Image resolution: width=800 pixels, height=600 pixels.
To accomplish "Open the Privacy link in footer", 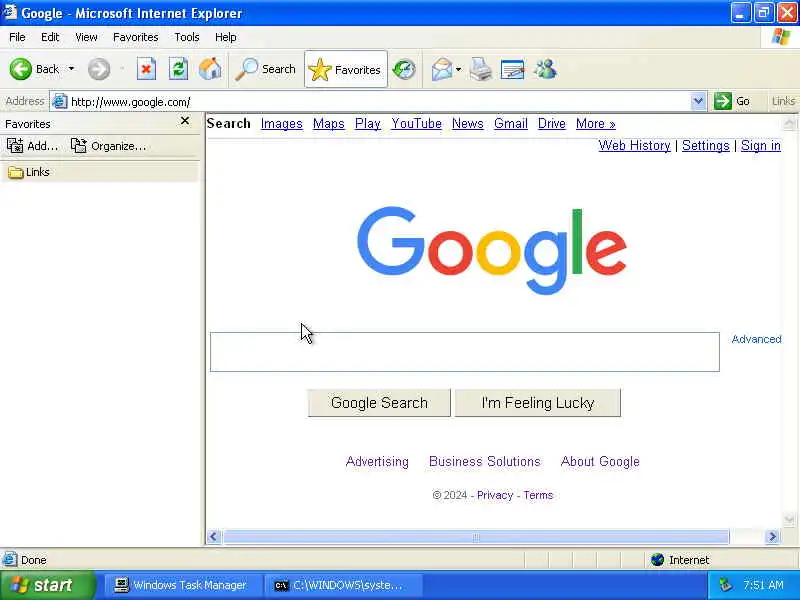I will (x=495, y=495).
